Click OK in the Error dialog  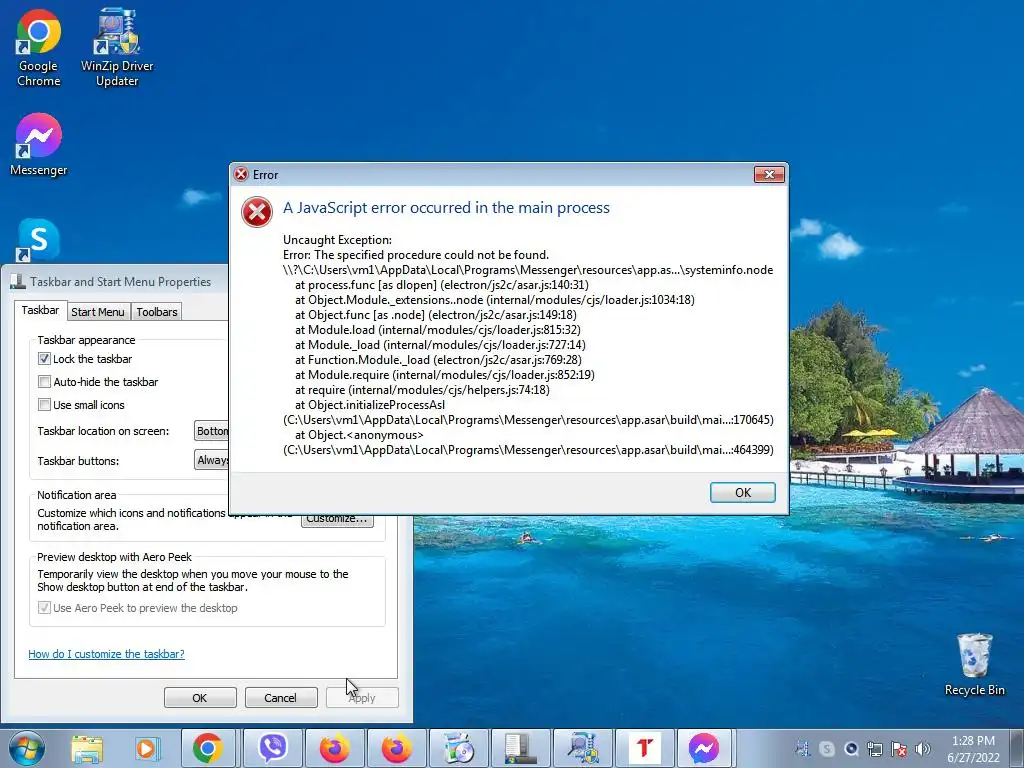pos(743,492)
